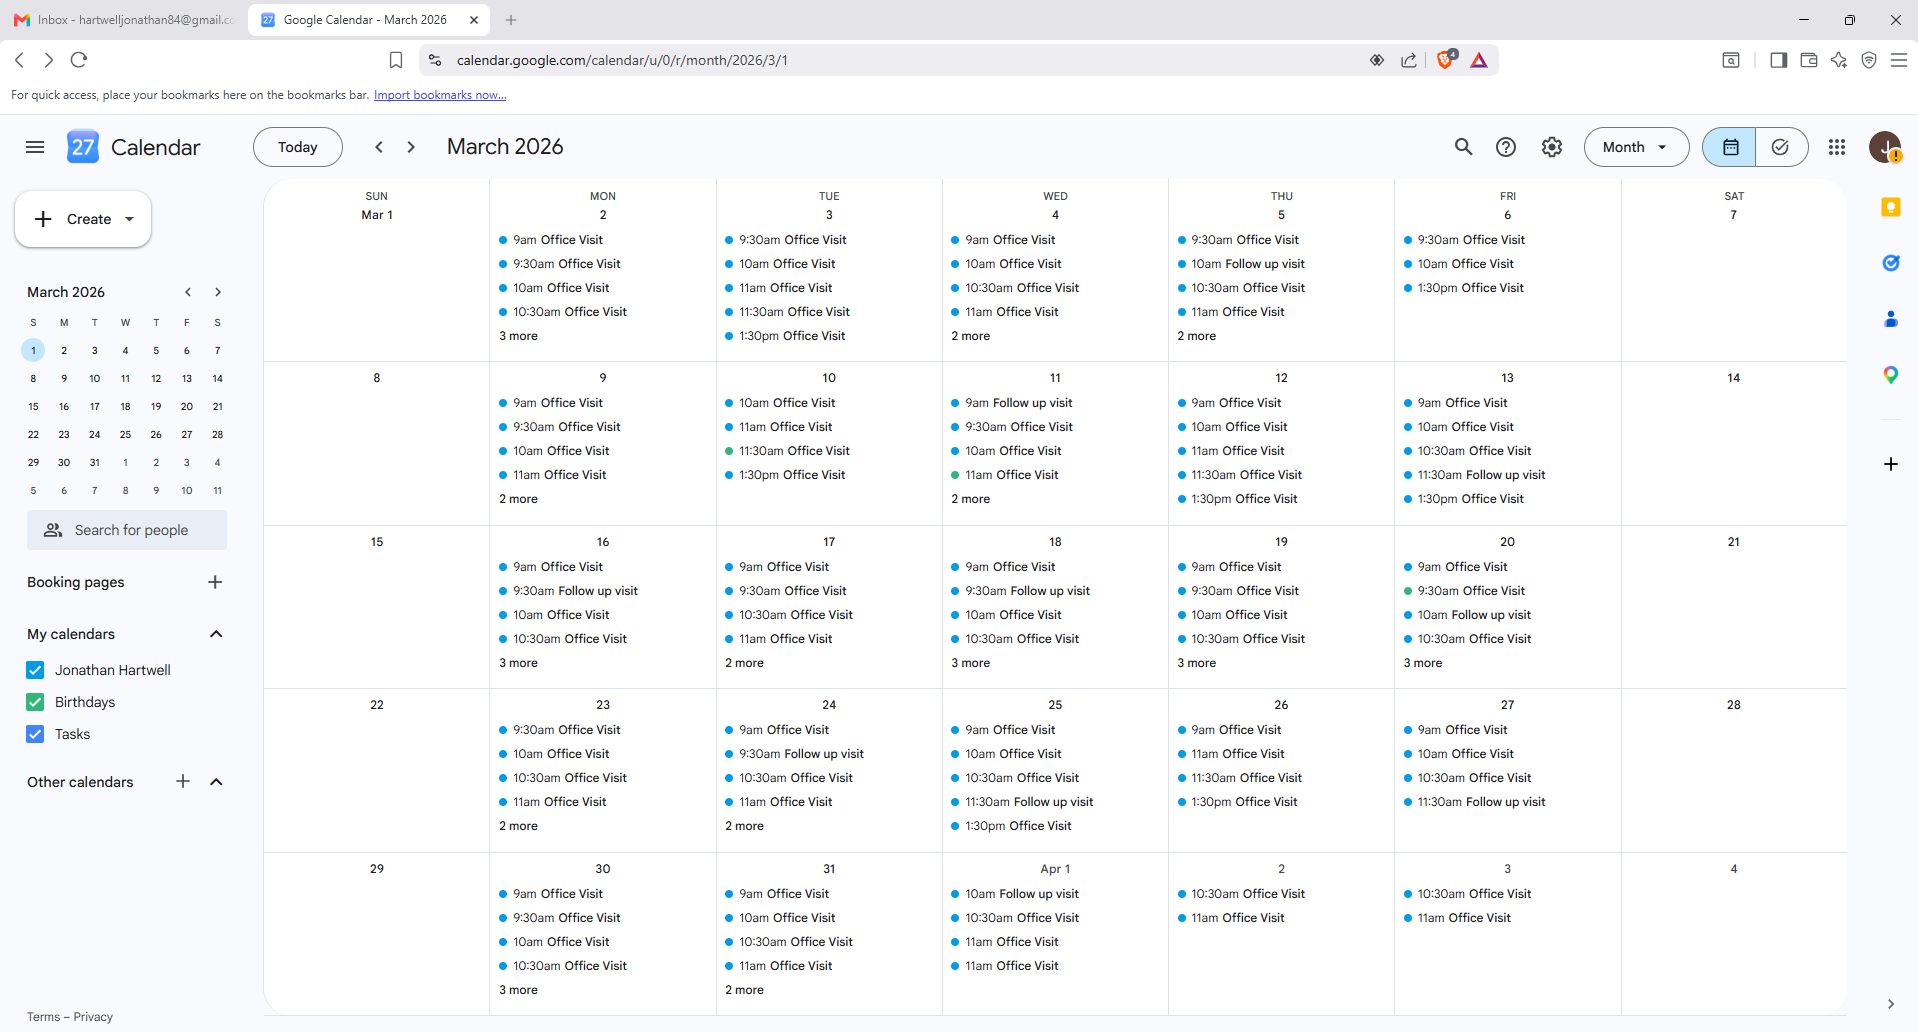Collapse the My calendars section
The width and height of the screenshot is (1918, 1032).
pyautogui.click(x=216, y=634)
